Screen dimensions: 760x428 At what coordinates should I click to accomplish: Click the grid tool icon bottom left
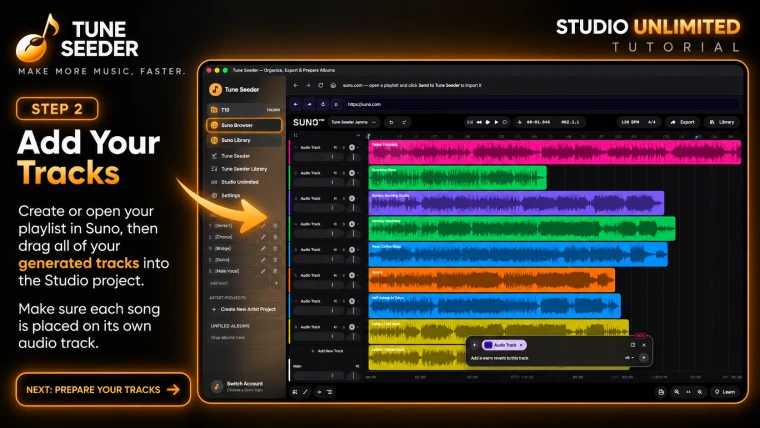[x=295, y=392]
